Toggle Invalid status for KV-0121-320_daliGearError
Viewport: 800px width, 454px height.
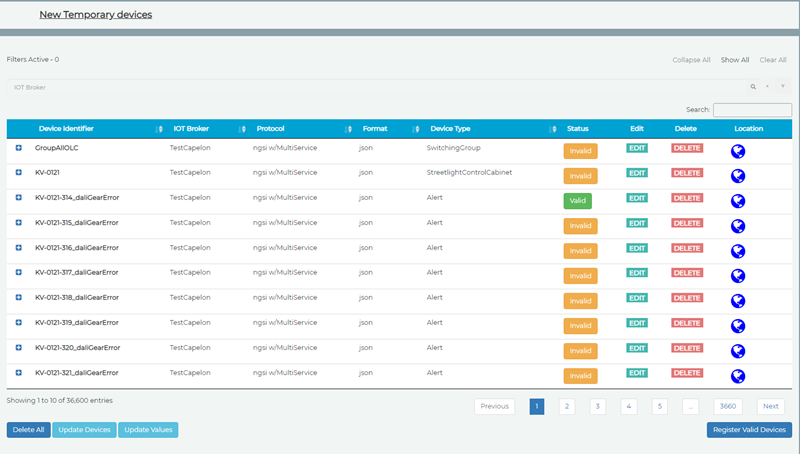[x=580, y=351]
